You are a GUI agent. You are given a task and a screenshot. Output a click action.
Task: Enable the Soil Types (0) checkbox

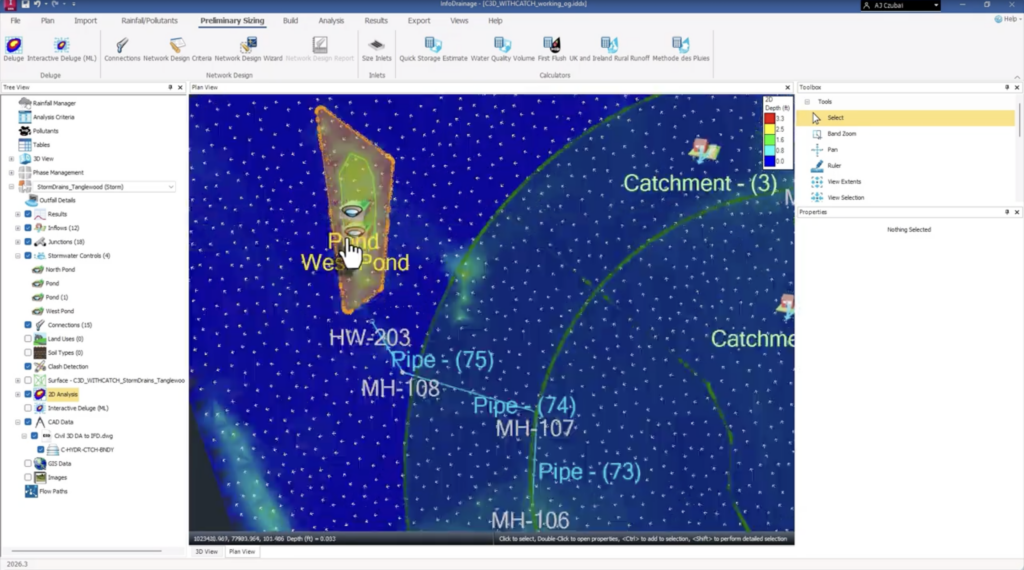(28, 353)
